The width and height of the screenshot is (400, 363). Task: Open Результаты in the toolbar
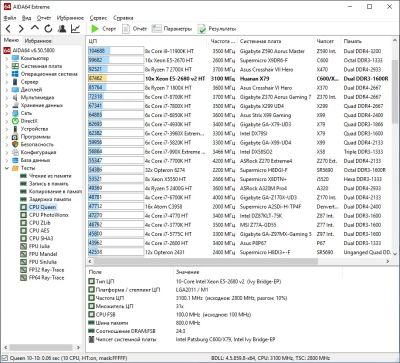click(x=217, y=29)
